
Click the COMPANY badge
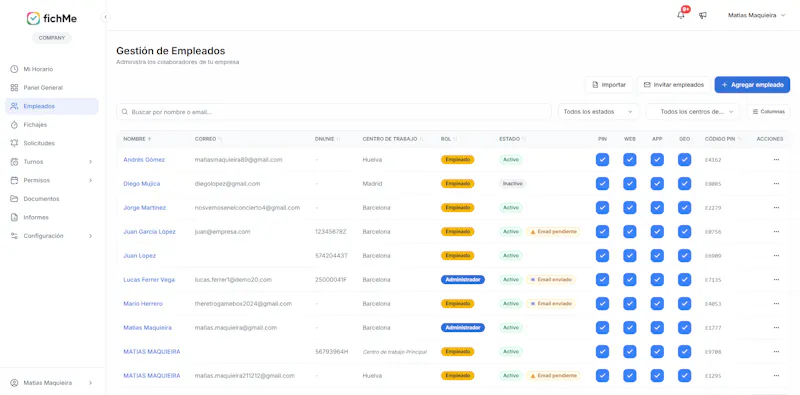52,38
